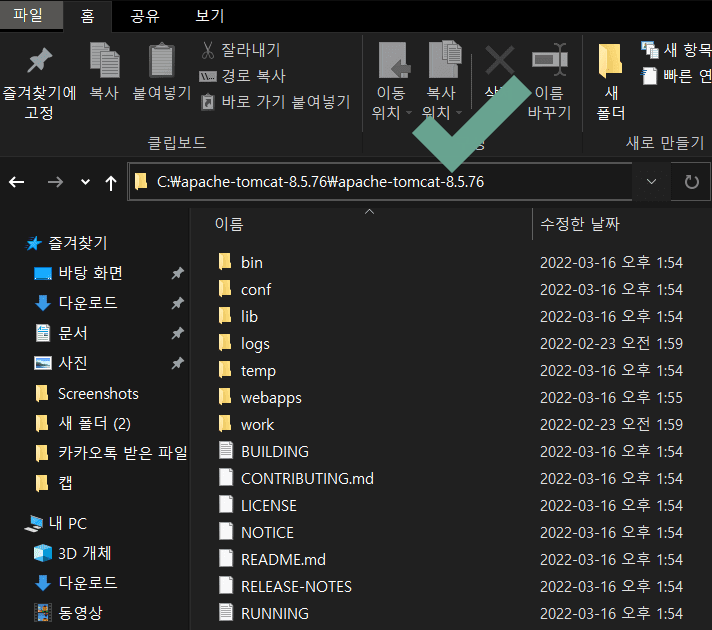Click pin icon next to 문서
Viewport: 712px width, 630px height.
[177, 333]
